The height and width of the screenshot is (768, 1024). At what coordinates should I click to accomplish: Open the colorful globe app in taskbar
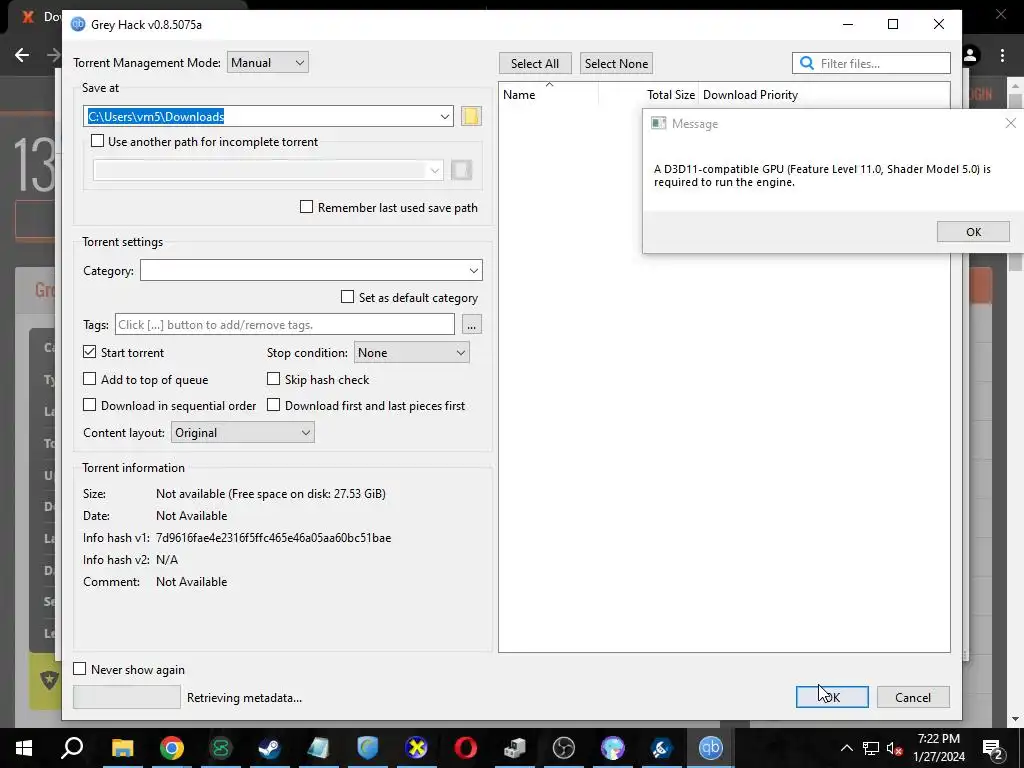click(x=613, y=748)
